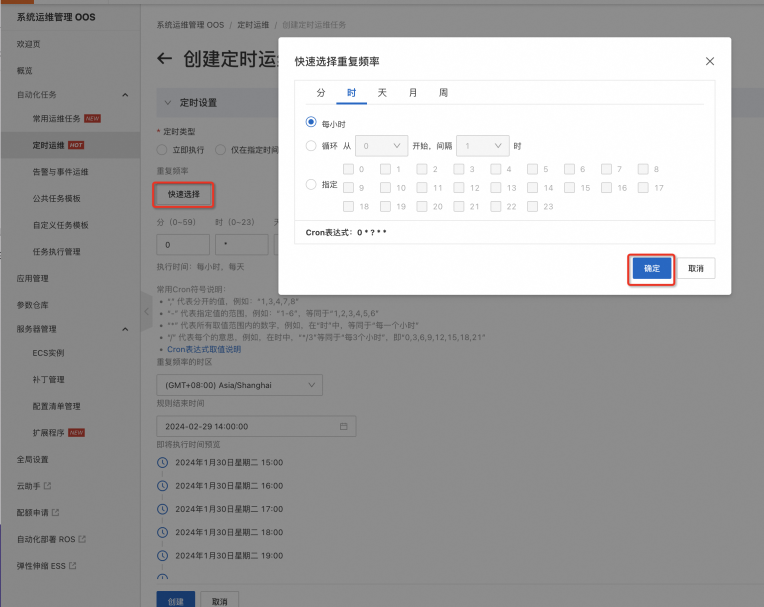Open 常用运维任务 in sidebar
This screenshot has height=607, width=764.
(x=57, y=118)
